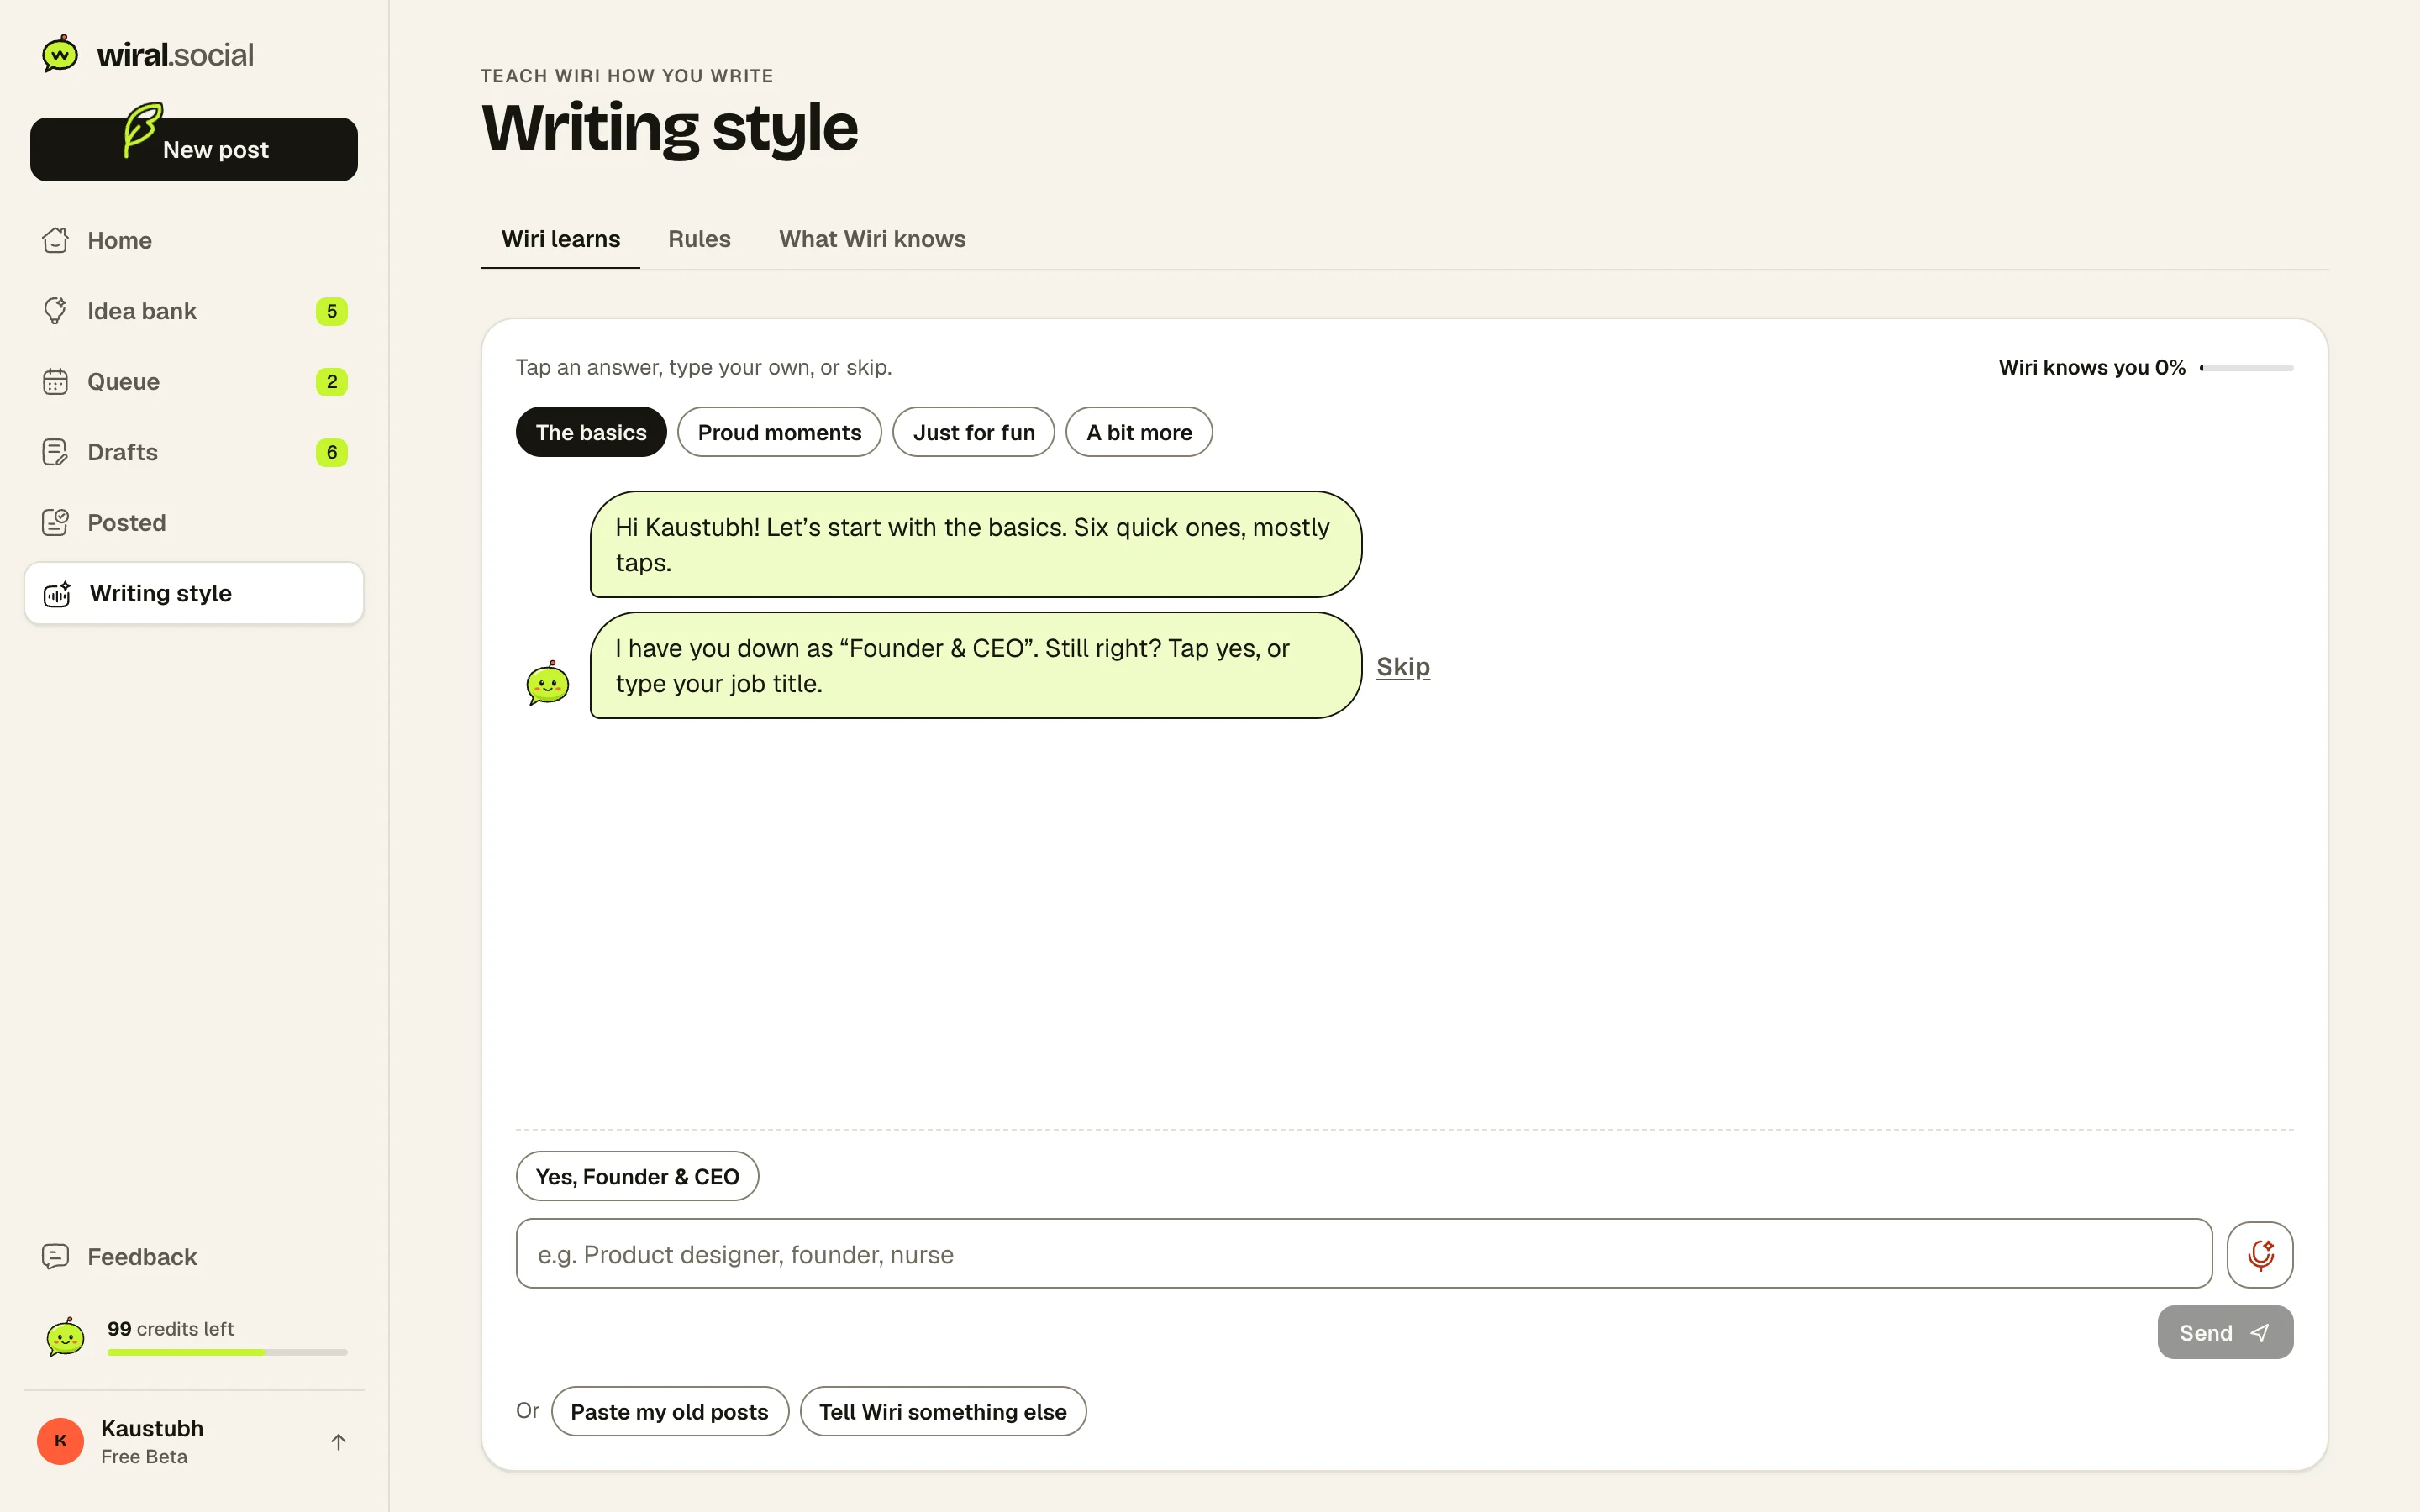Click the paper plane icon on Send
Viewport: 2420px width, 1512px height.
[2259, 1333]
